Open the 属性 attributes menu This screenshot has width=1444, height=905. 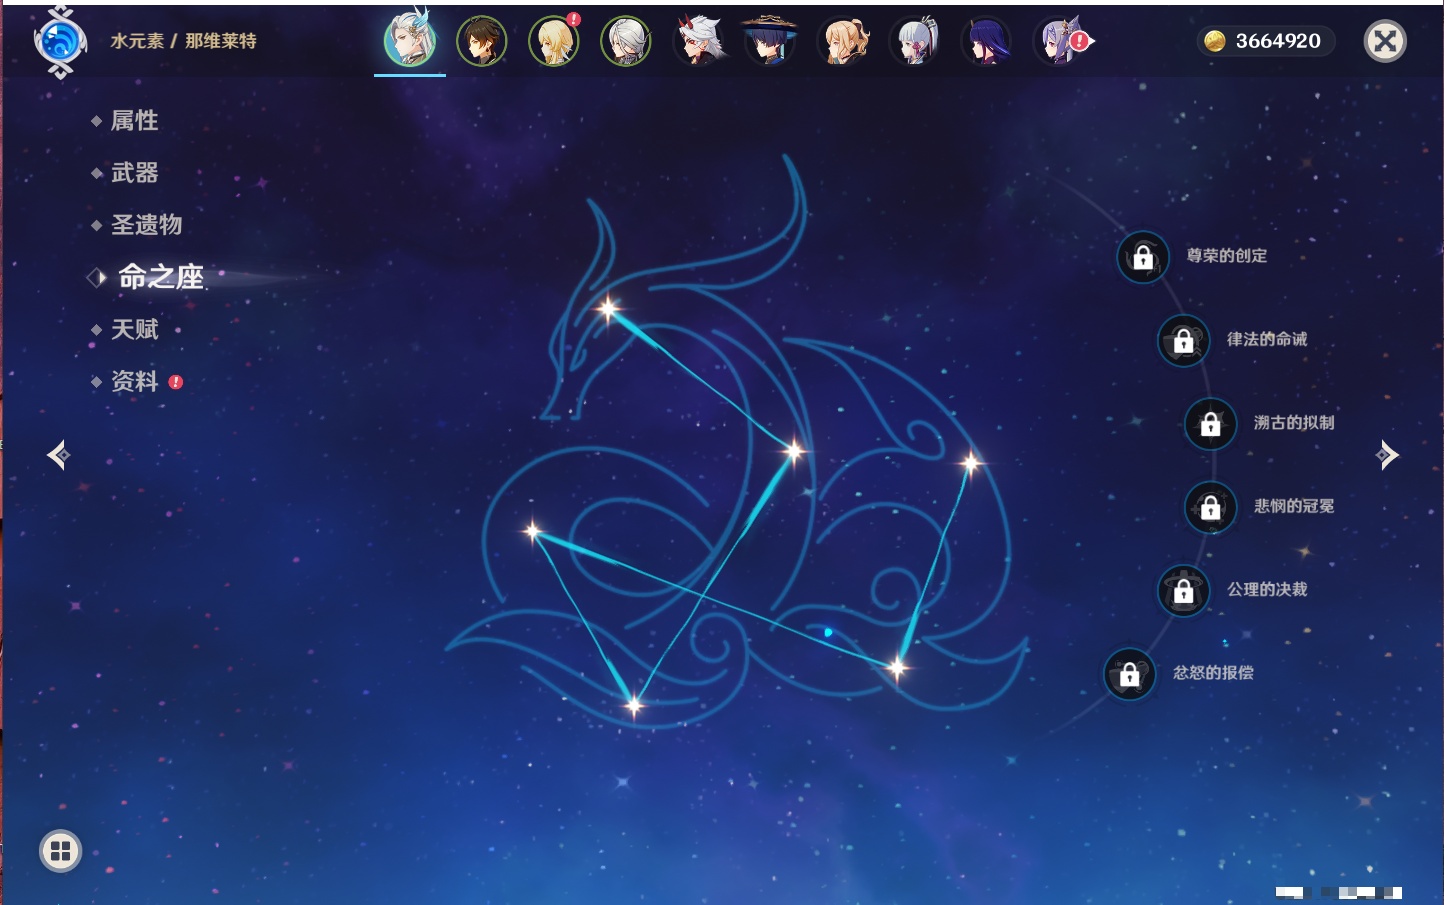click(134, 121)
